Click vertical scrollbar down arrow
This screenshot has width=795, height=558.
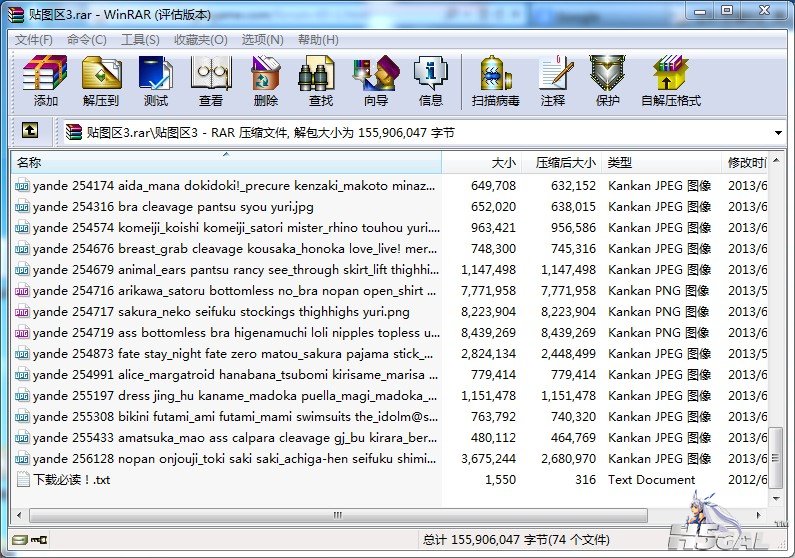(x=776, y=499)
